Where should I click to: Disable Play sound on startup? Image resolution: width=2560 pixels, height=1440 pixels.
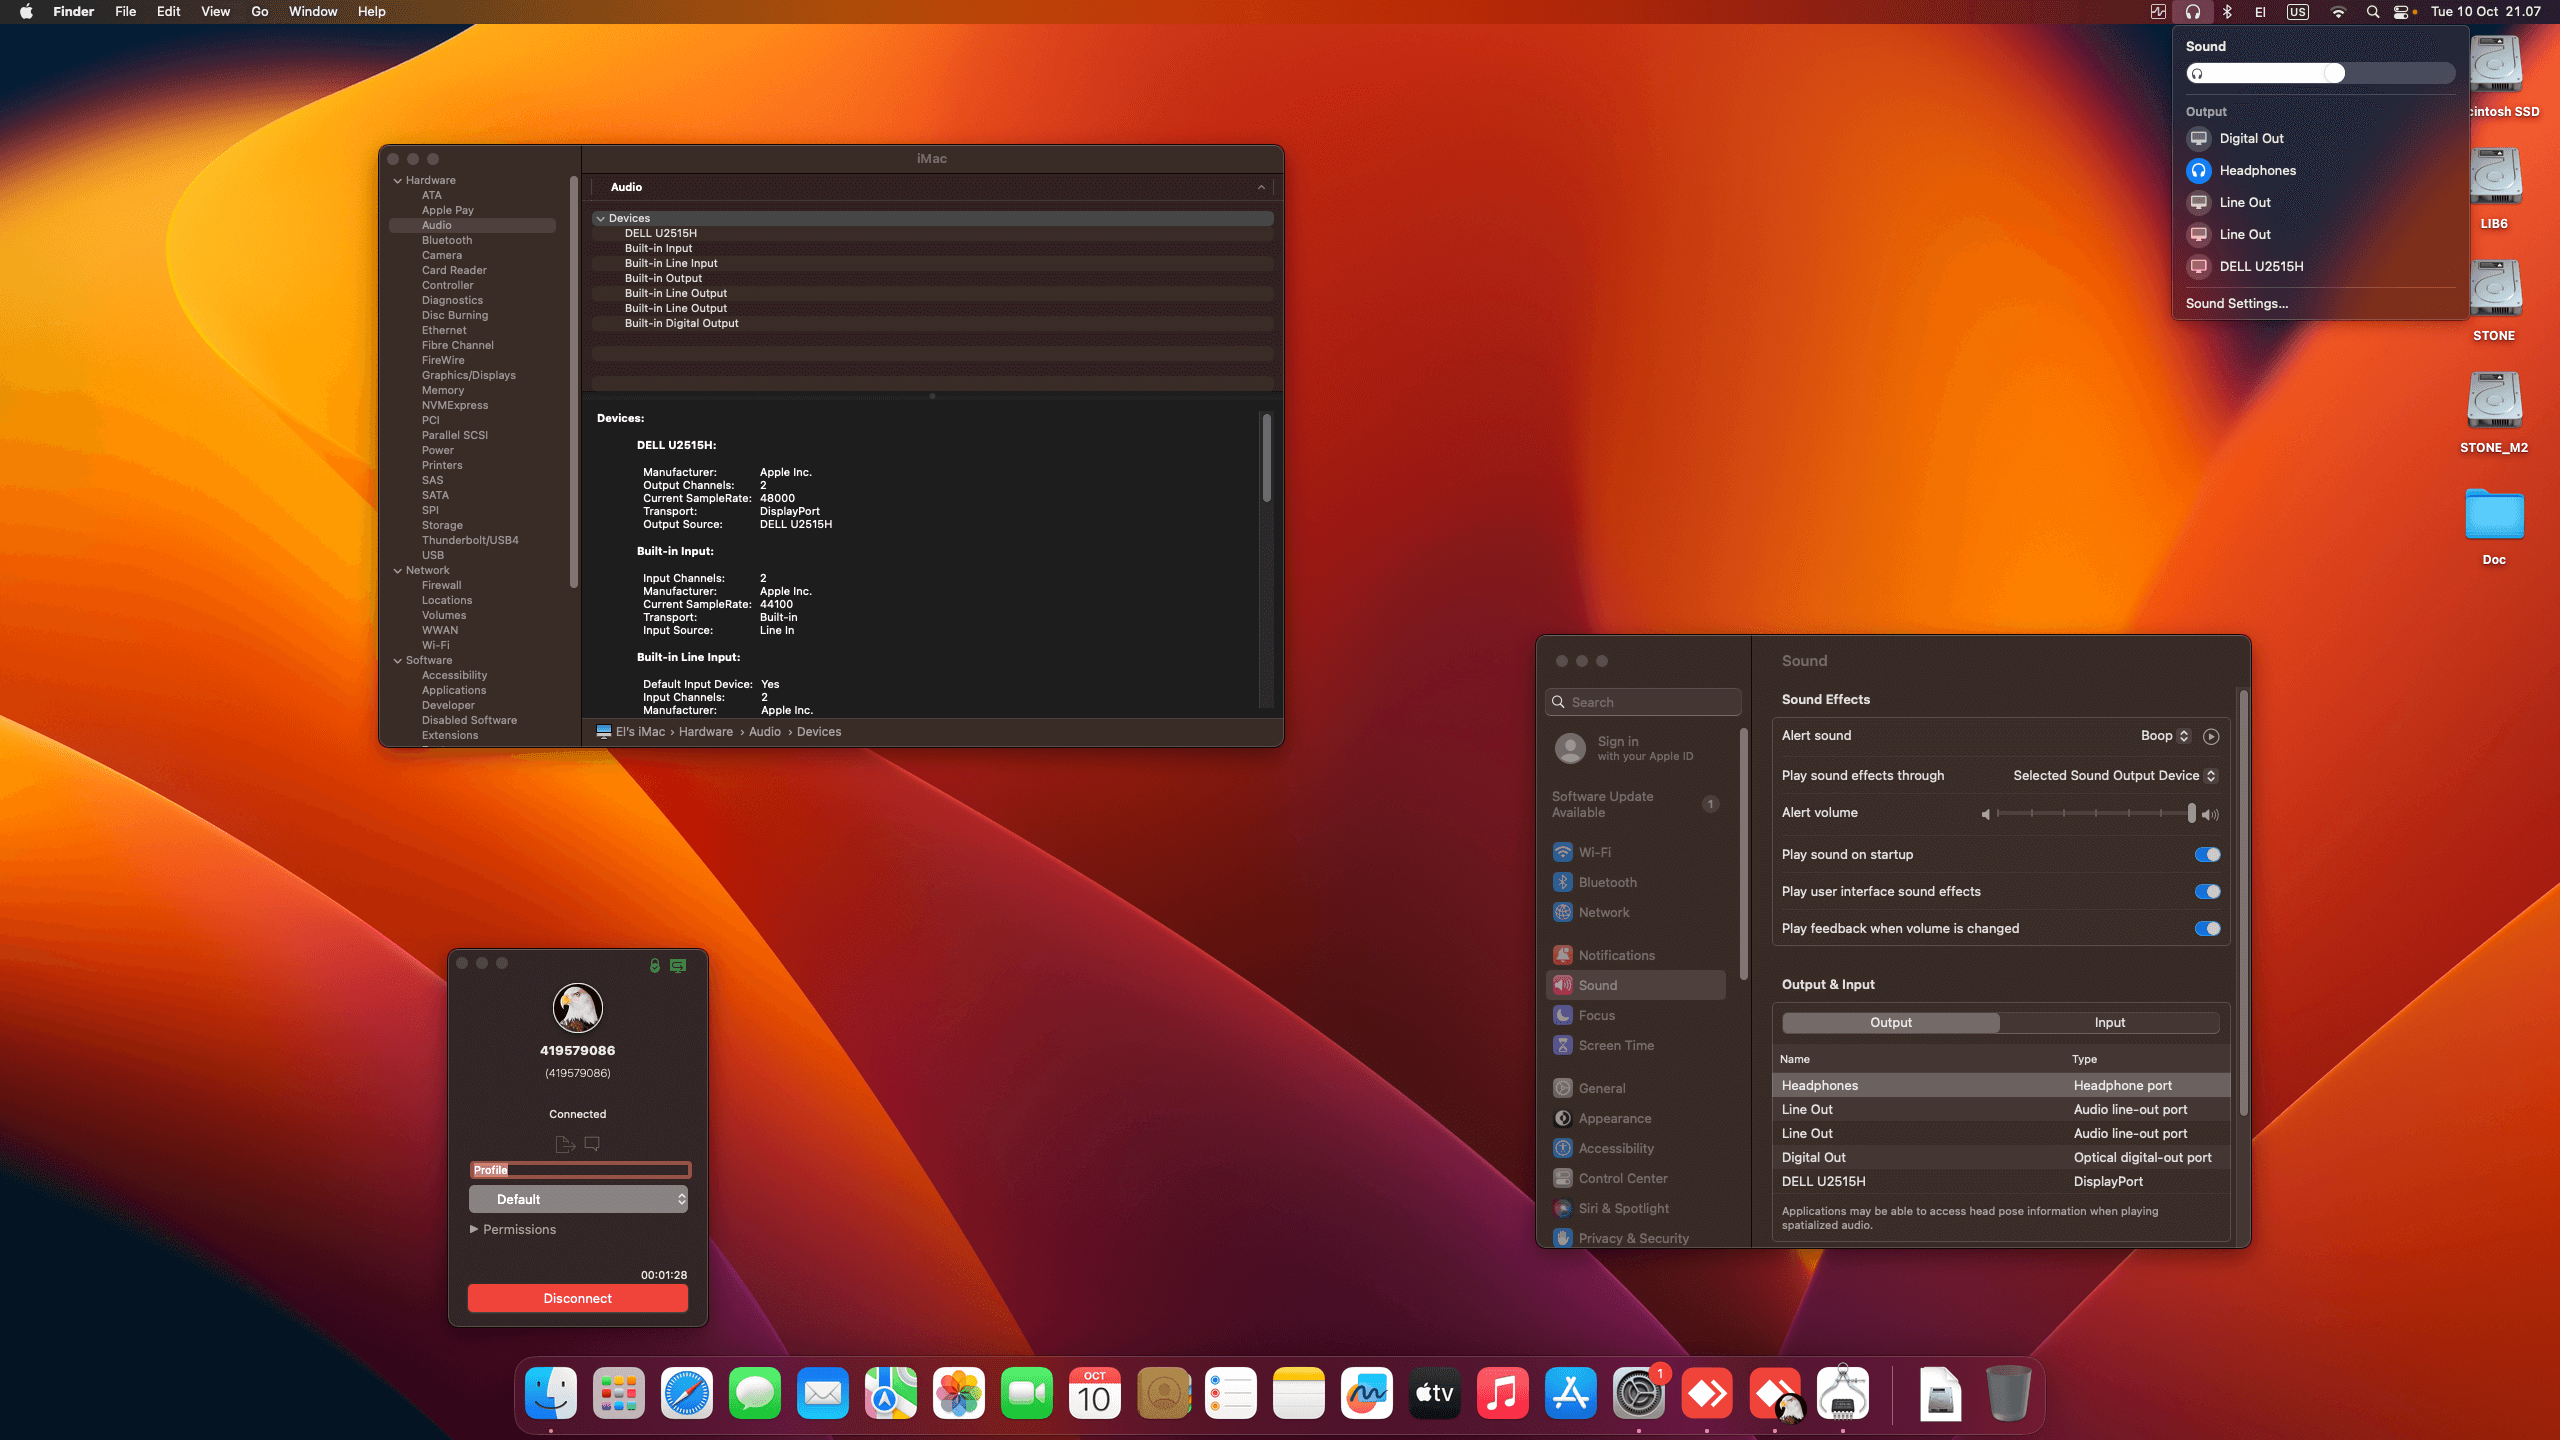tap(2207, 854)
